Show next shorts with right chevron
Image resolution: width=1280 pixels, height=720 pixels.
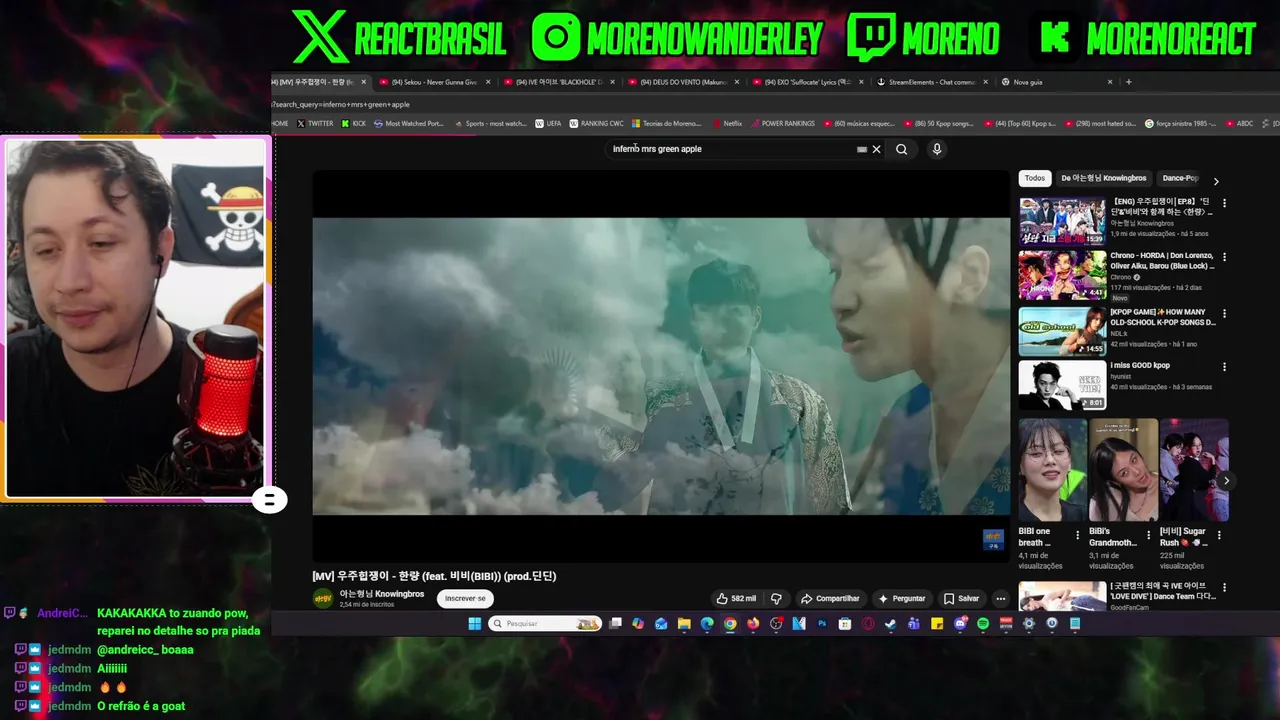(x=1226, y=481)
